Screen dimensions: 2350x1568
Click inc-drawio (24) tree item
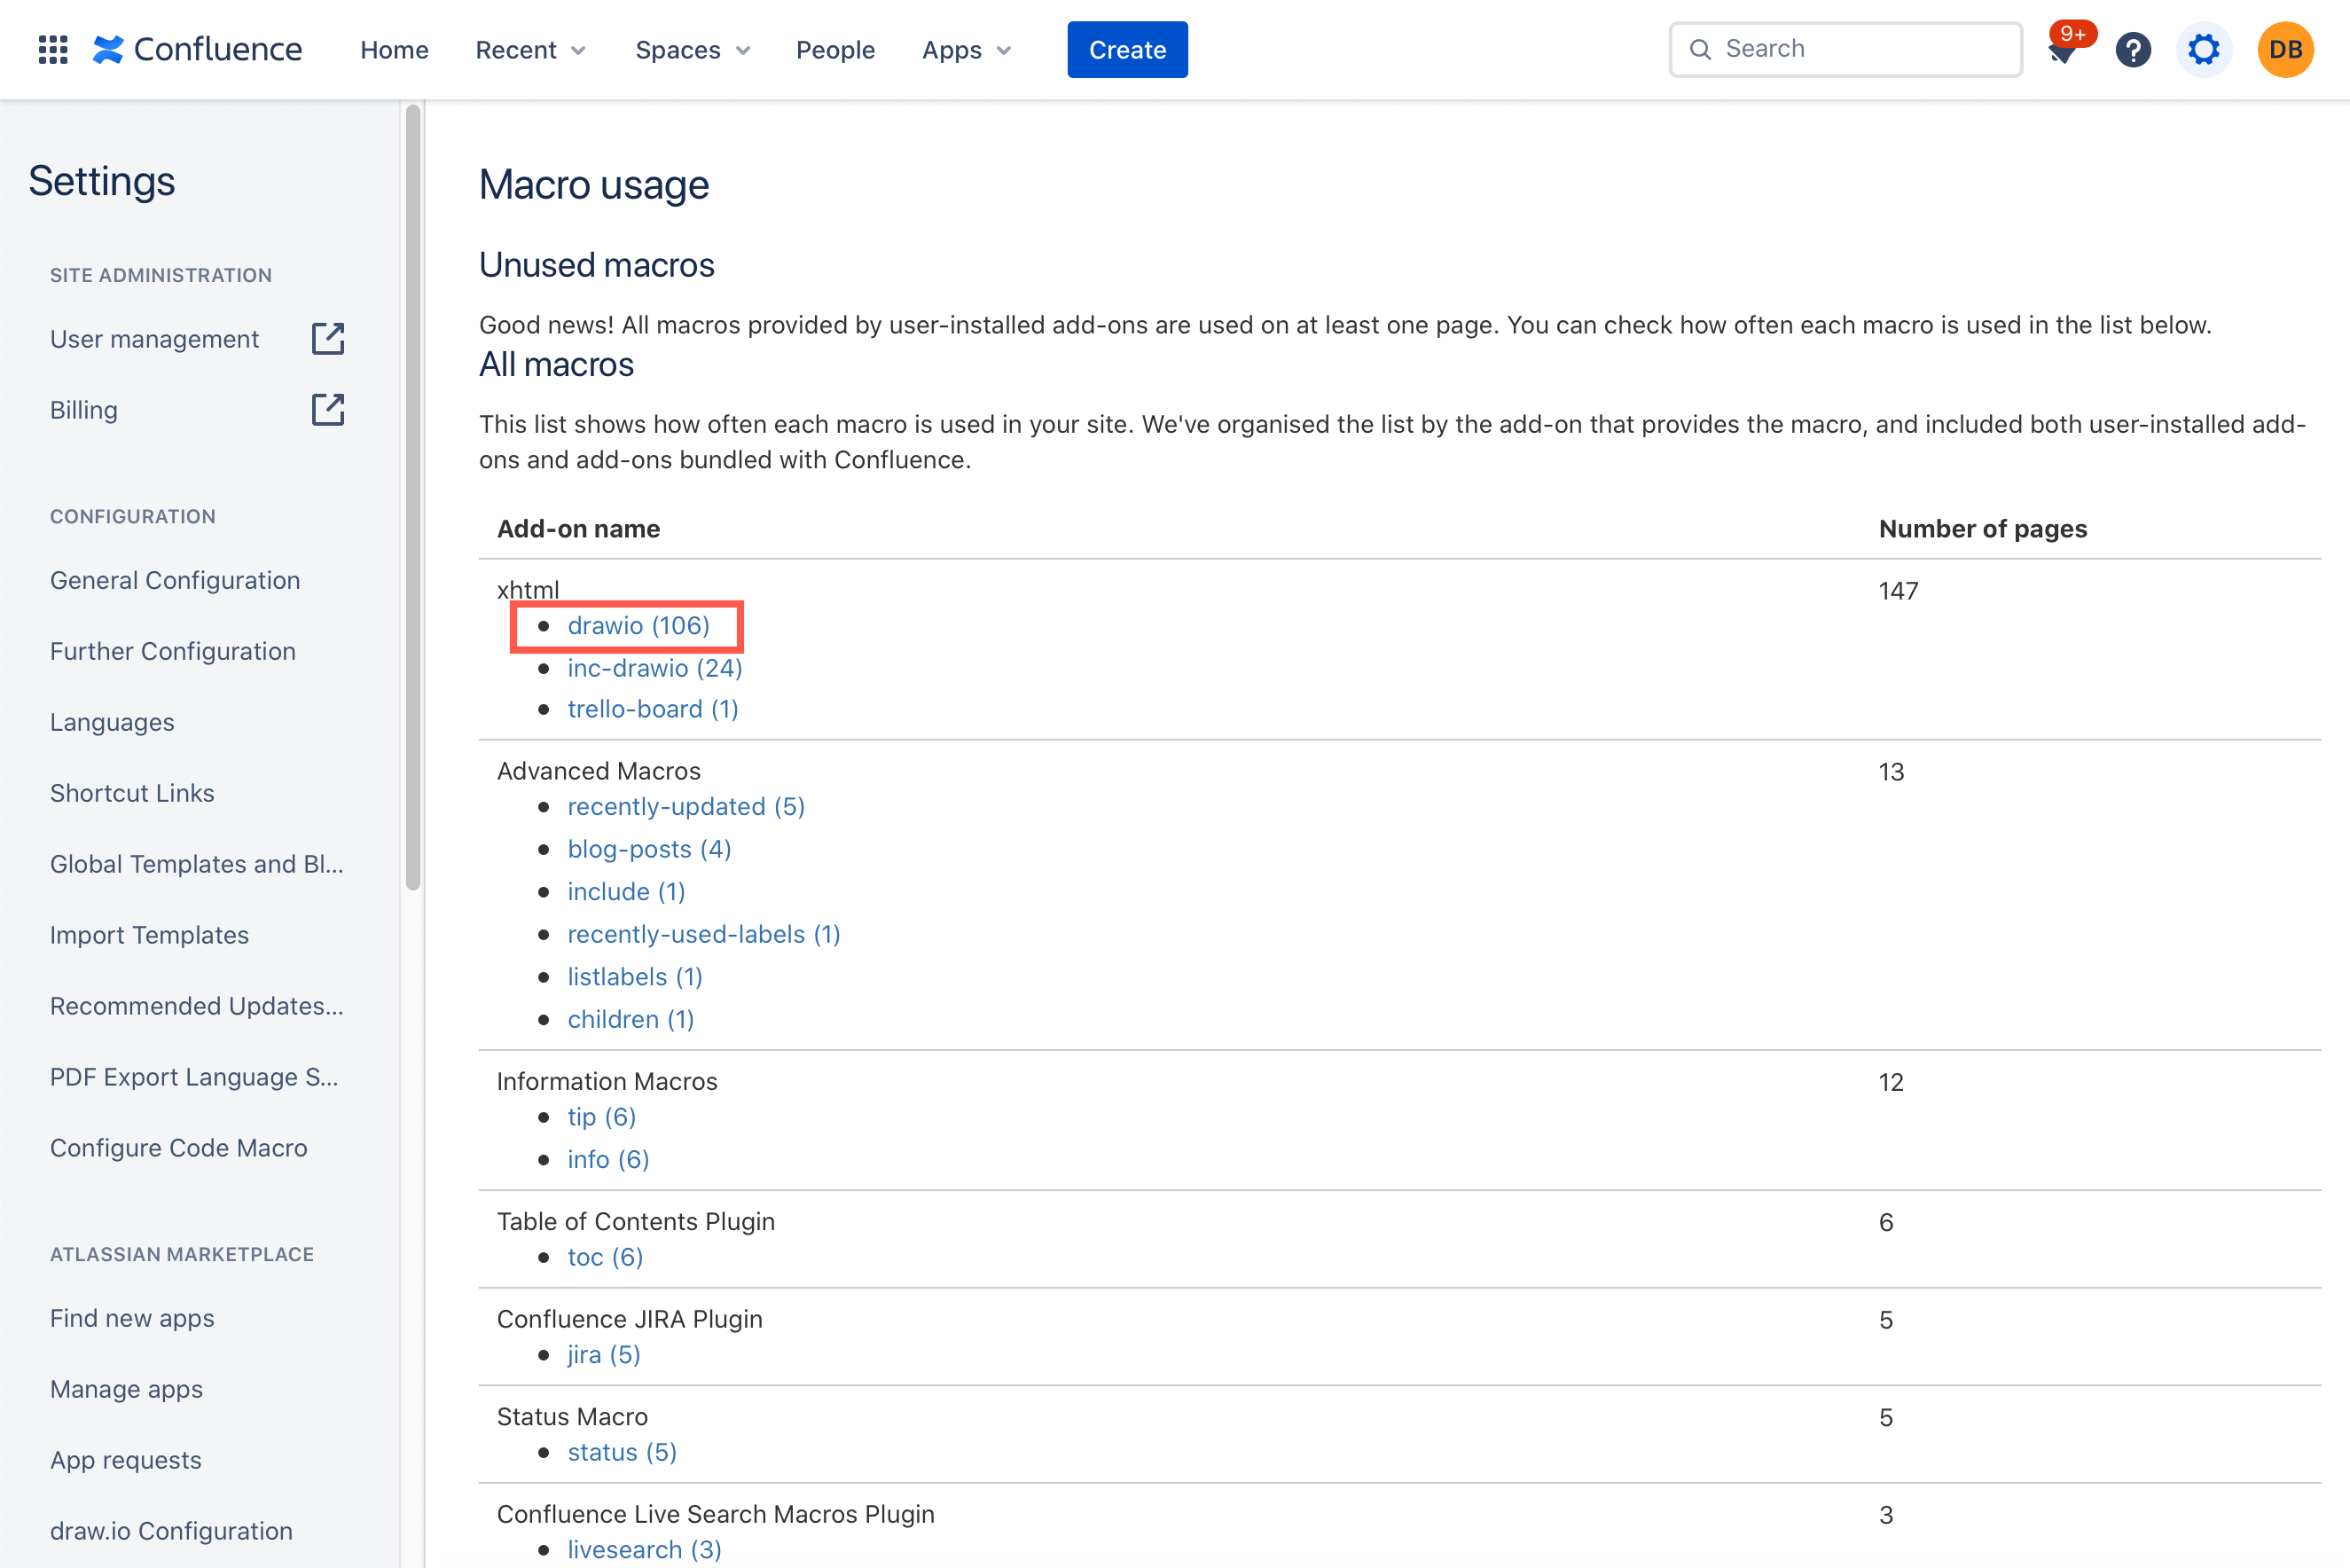coord(654,667)
